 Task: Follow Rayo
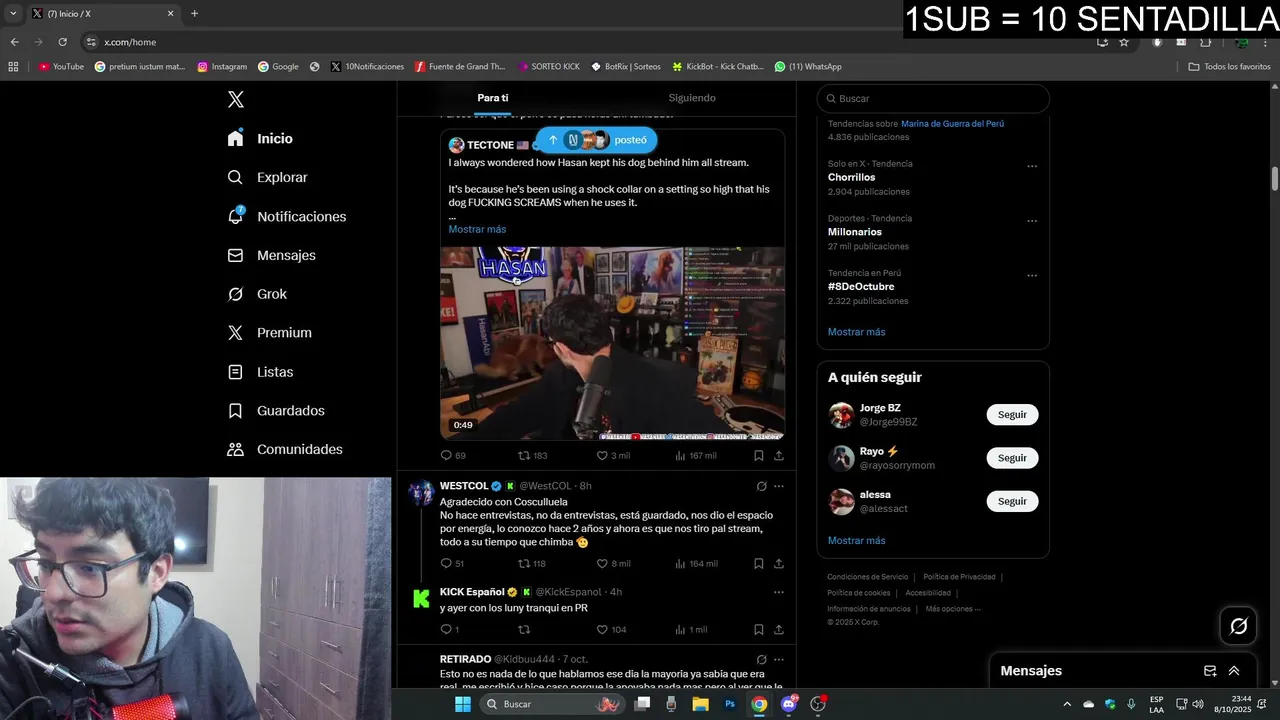[x=1012, y=458]
